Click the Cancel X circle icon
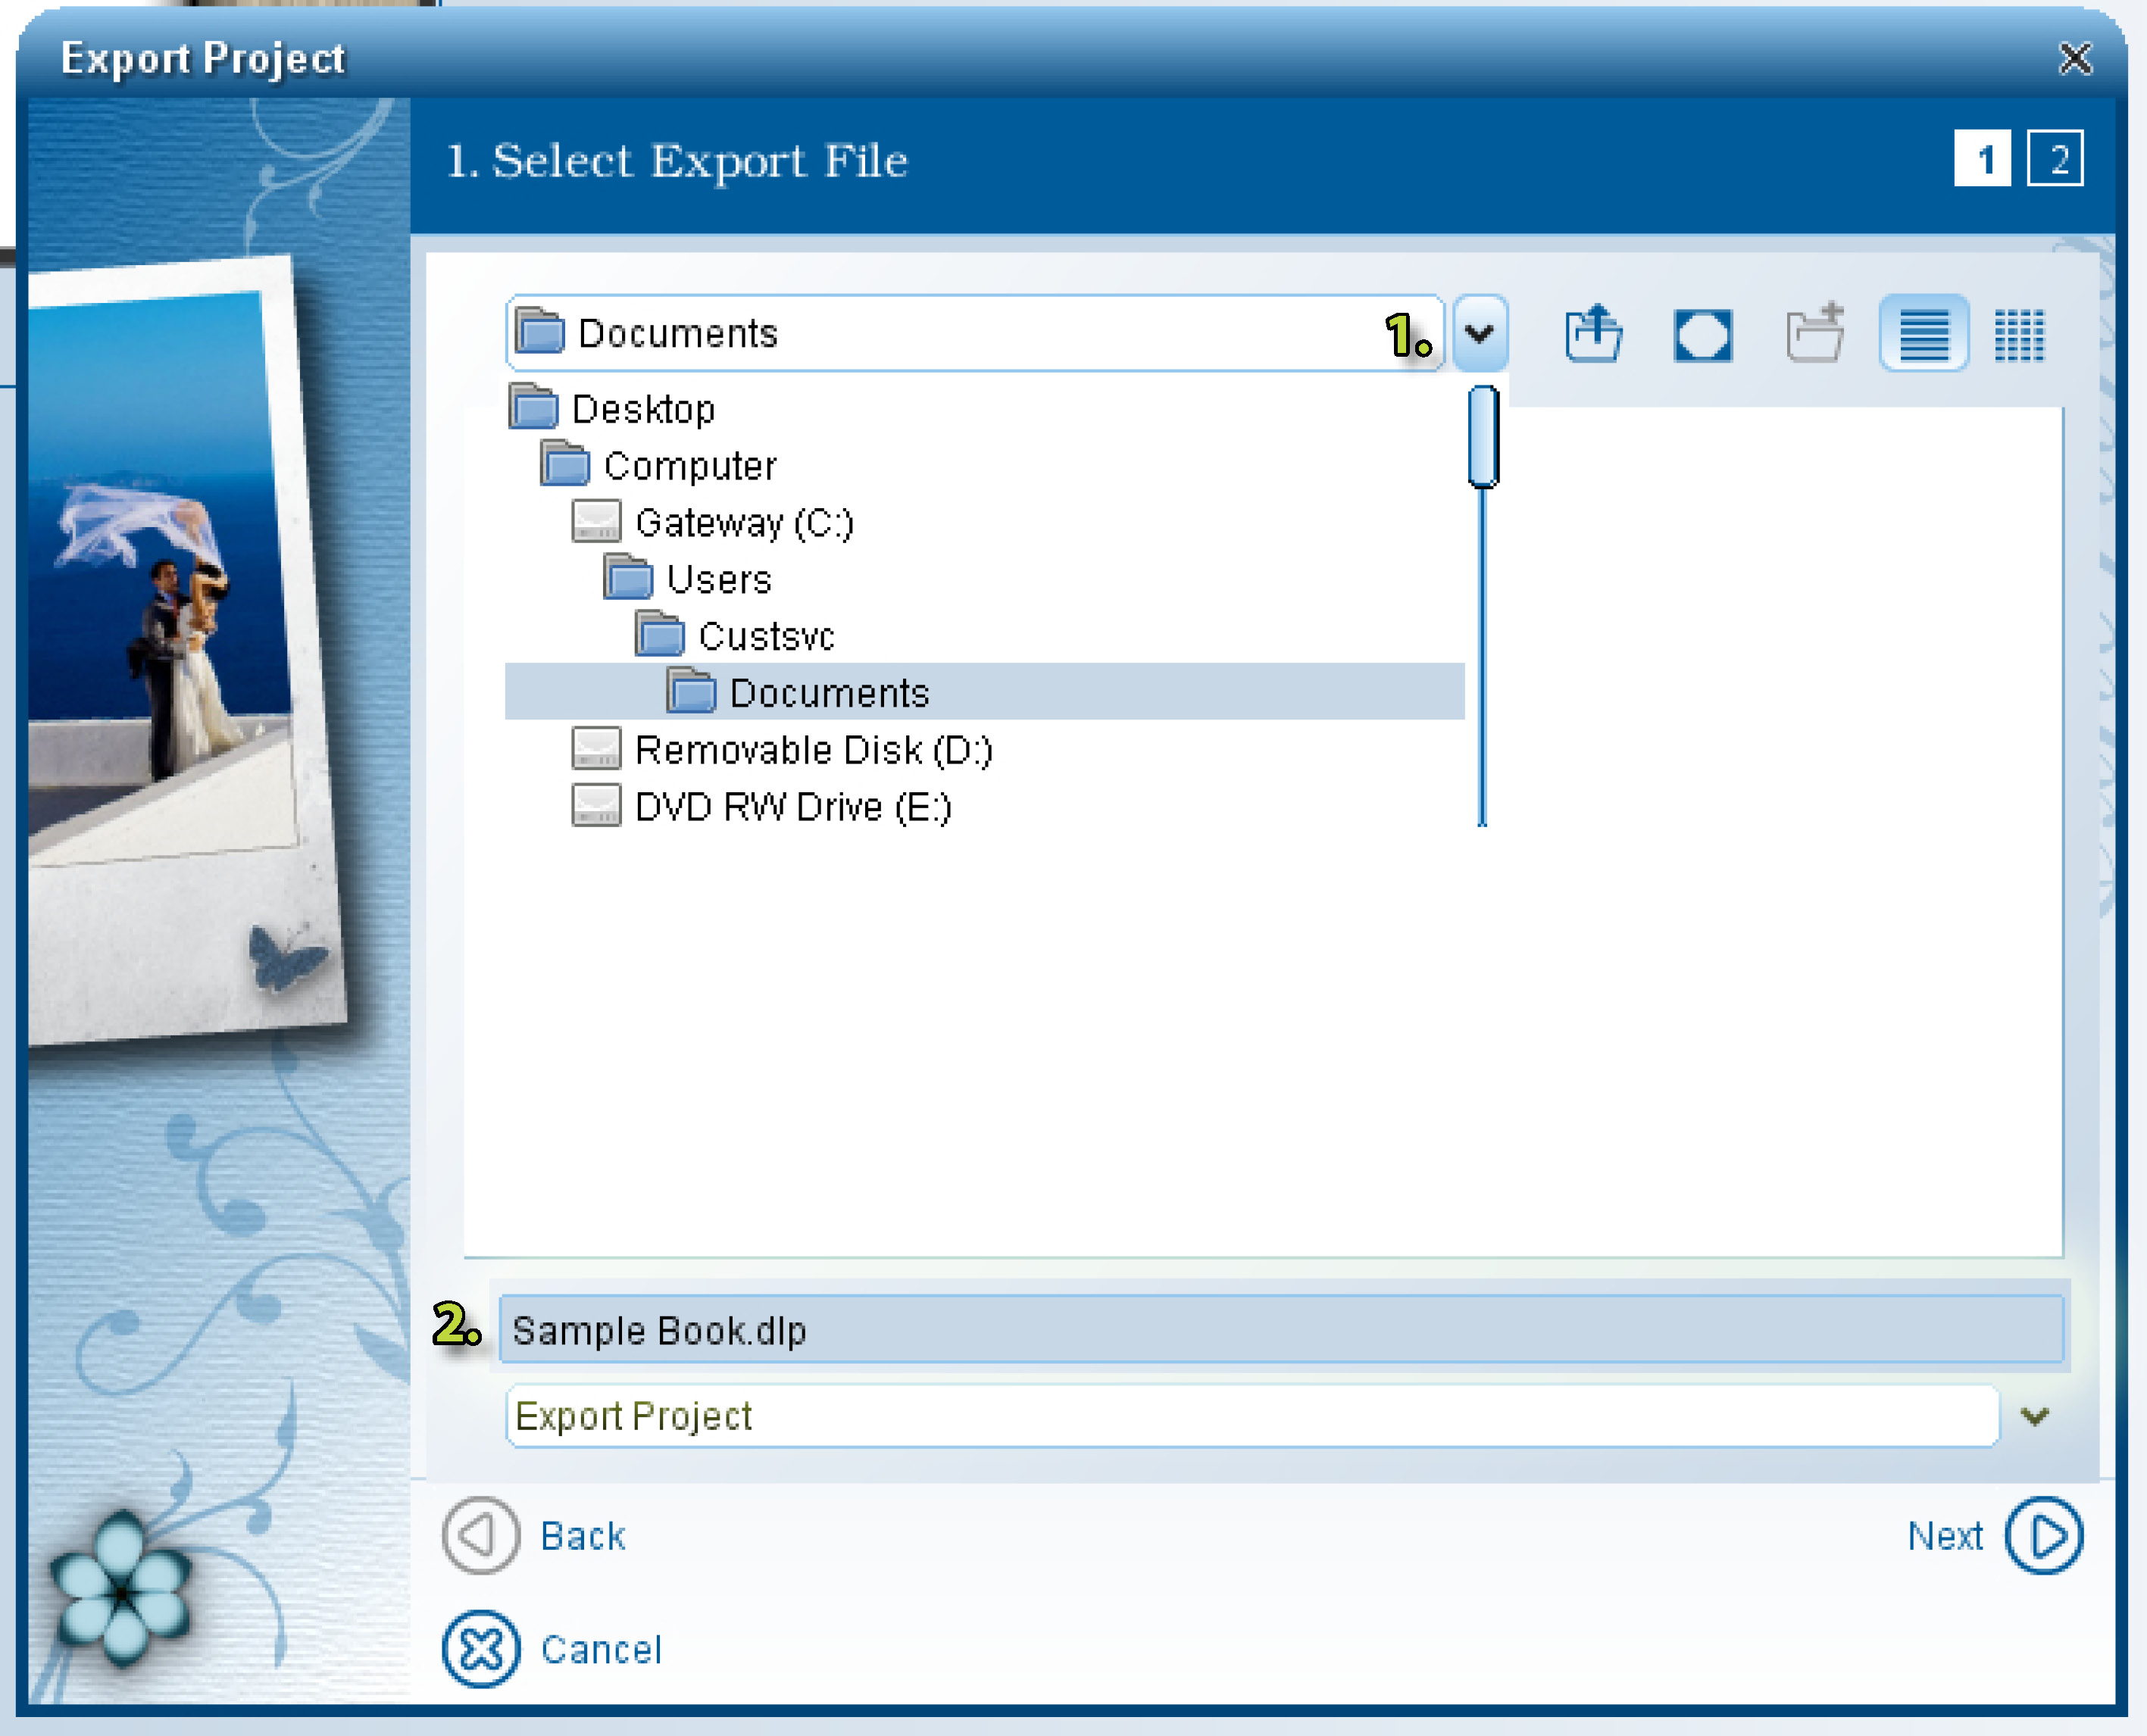This screenshot has height=1736, width=2147. [481, 1649]
